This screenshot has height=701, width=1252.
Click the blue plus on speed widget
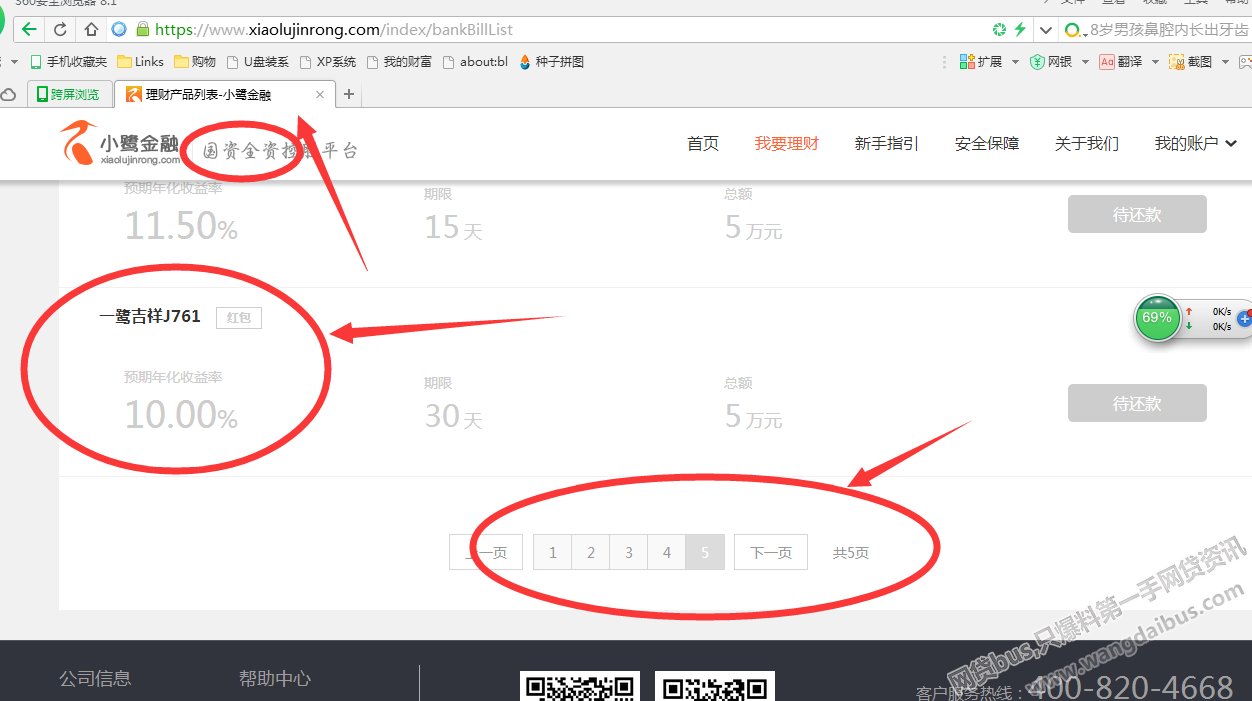pyautogui.click(x=1245, y=319)
